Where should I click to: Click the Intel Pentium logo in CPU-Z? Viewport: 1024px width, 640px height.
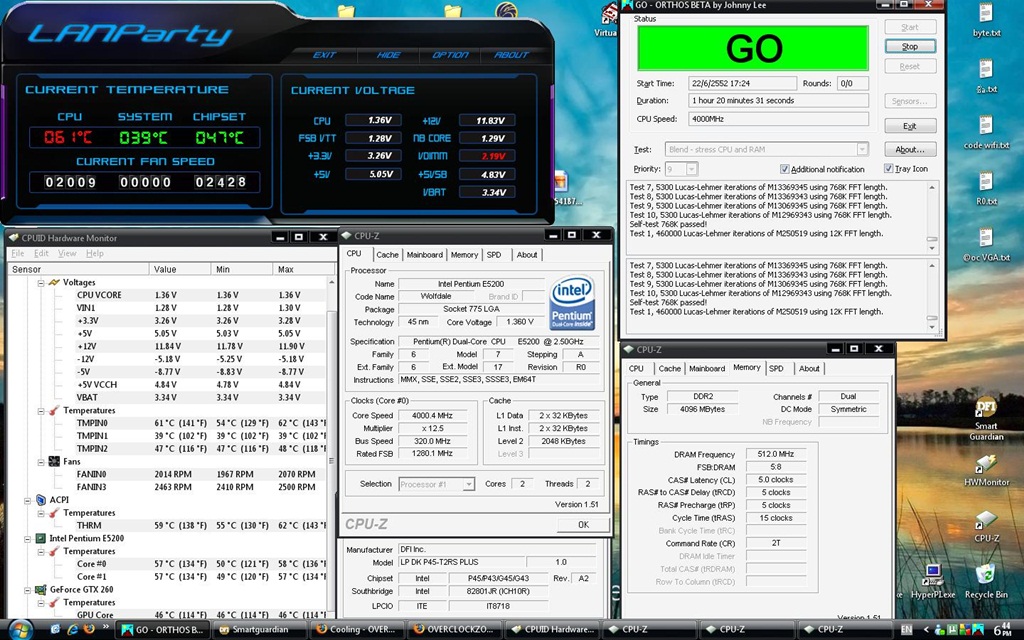(572, 302)
